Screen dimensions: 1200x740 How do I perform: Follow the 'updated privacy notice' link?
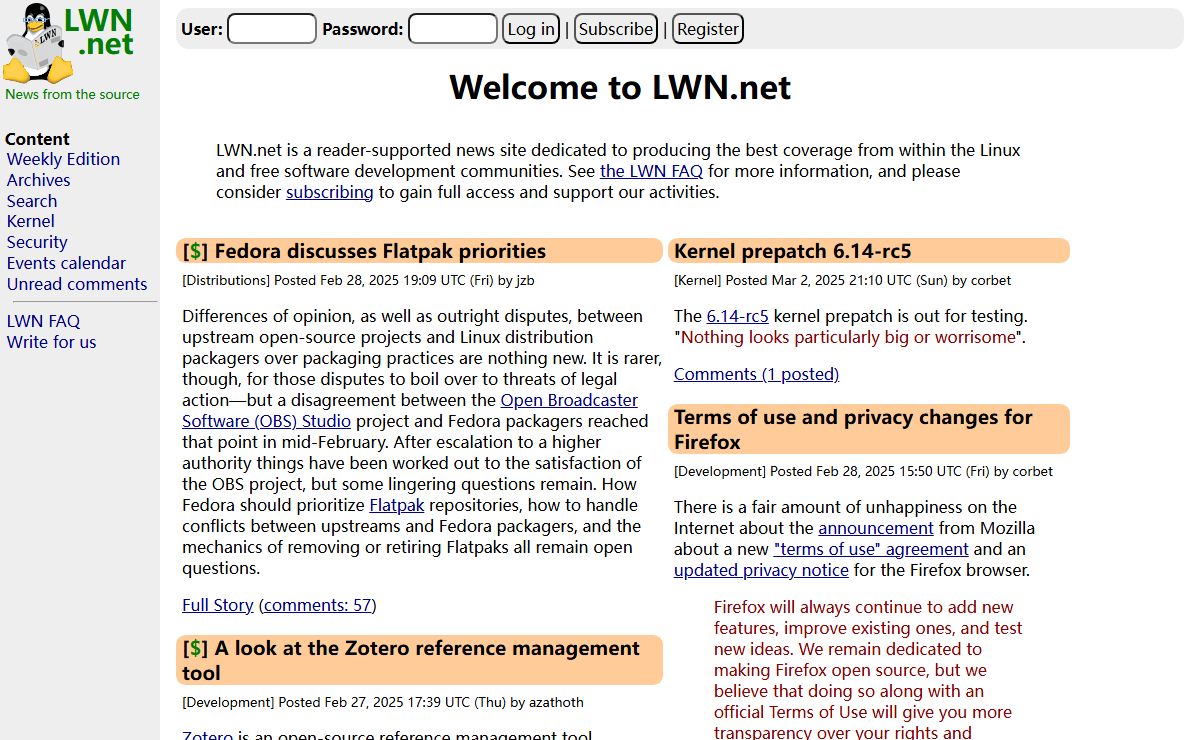pos(761,570)
